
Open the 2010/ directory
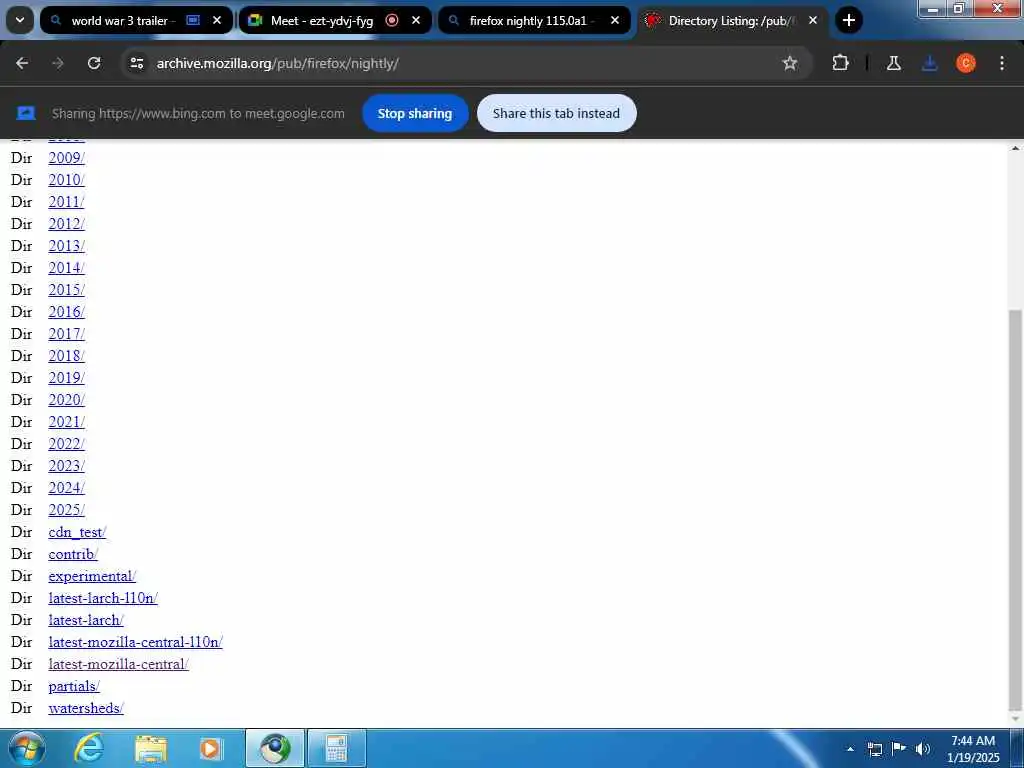click(67, 180)
